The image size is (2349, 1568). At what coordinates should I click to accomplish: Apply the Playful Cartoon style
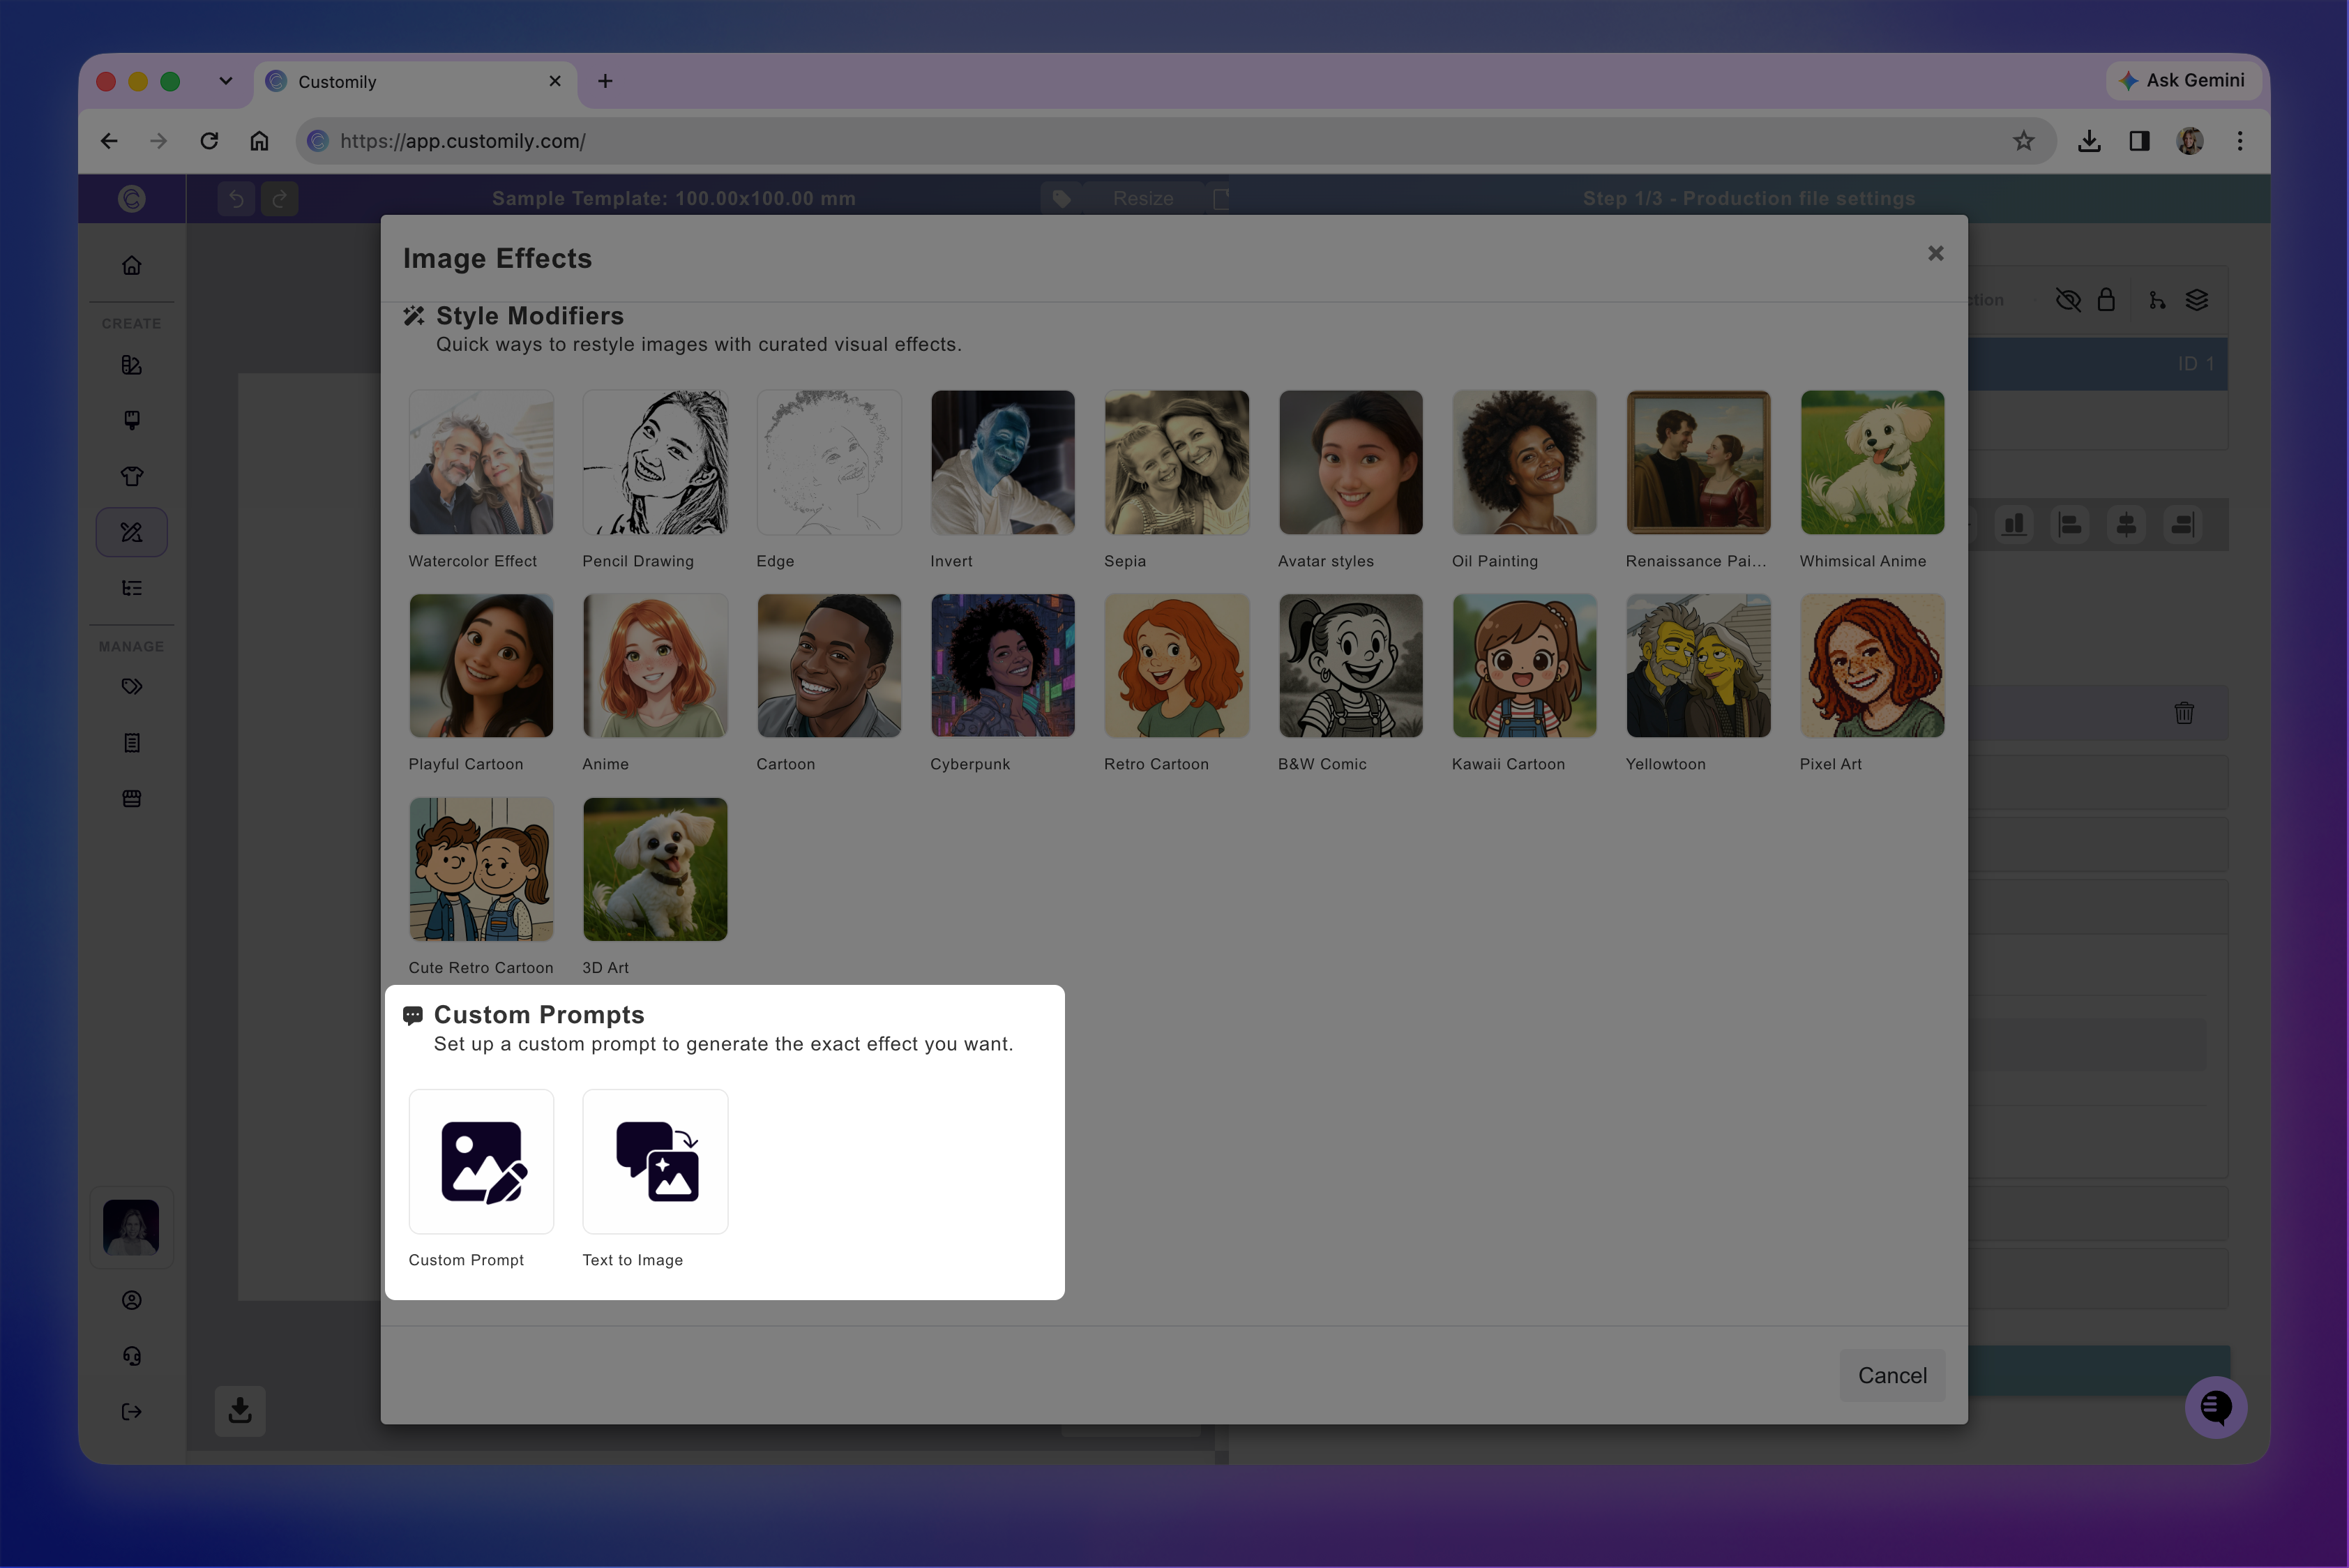[x=481, y=666]
